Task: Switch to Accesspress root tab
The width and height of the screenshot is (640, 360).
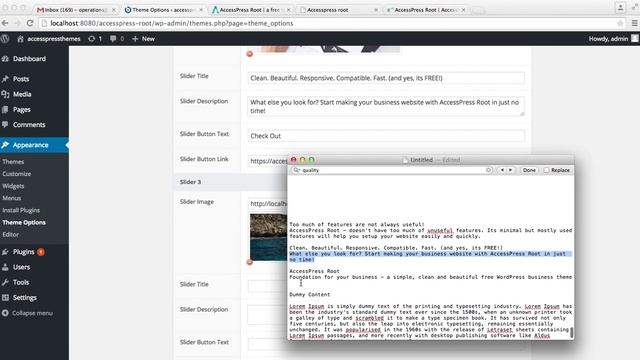Action: coord(338,10)
